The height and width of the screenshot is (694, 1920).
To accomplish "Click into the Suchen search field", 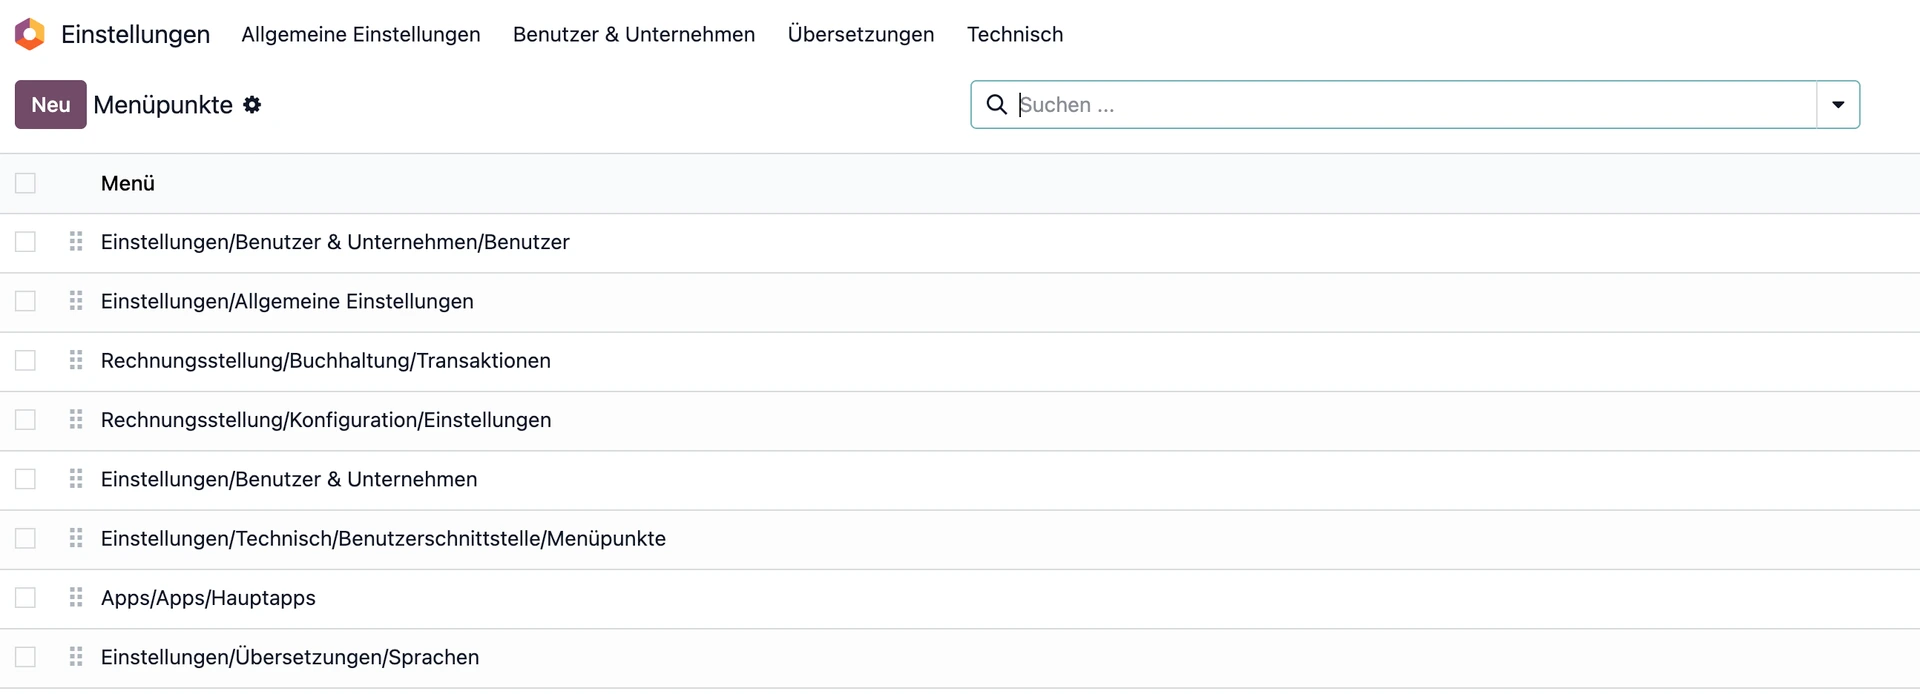I will point(1400,105).
